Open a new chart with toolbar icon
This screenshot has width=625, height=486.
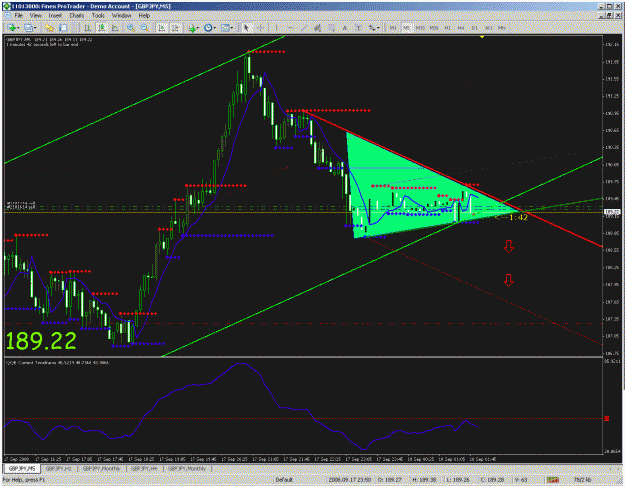point(12,28)
